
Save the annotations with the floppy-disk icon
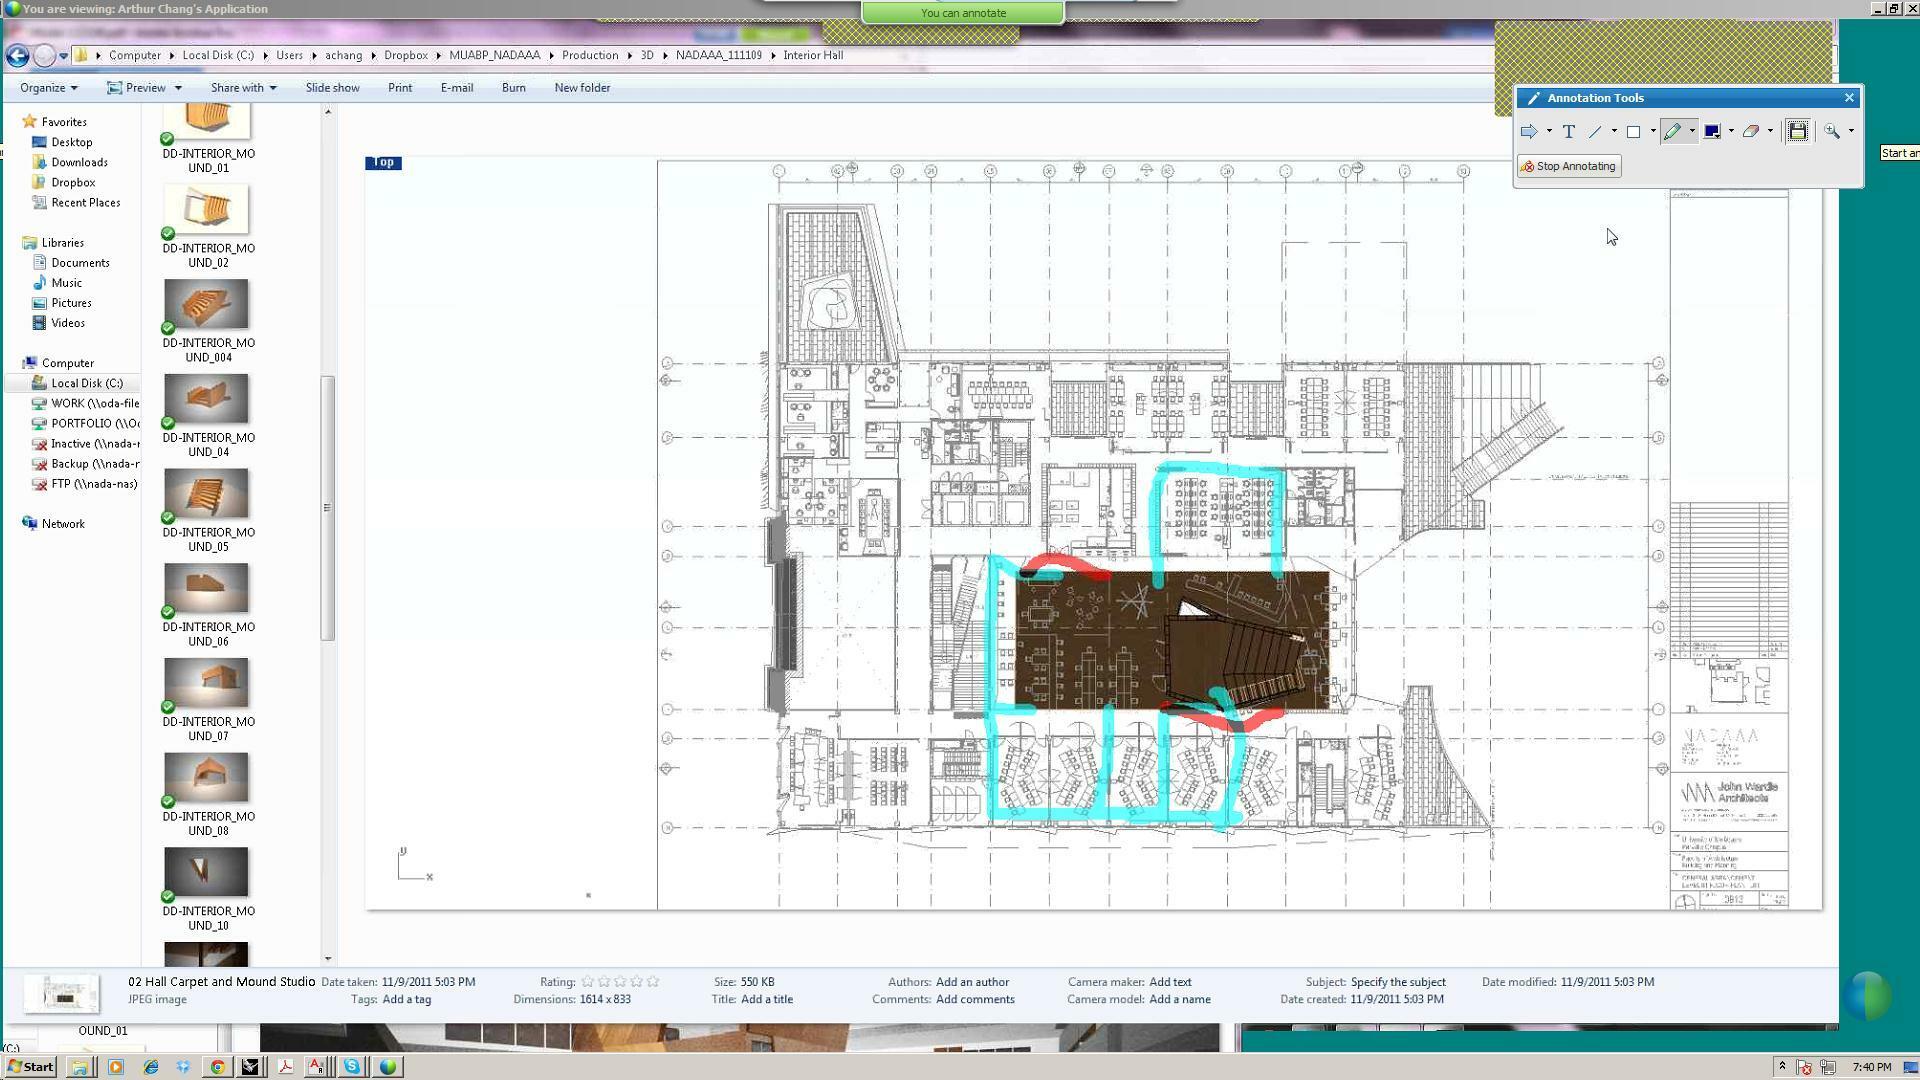pos(1797,131)
